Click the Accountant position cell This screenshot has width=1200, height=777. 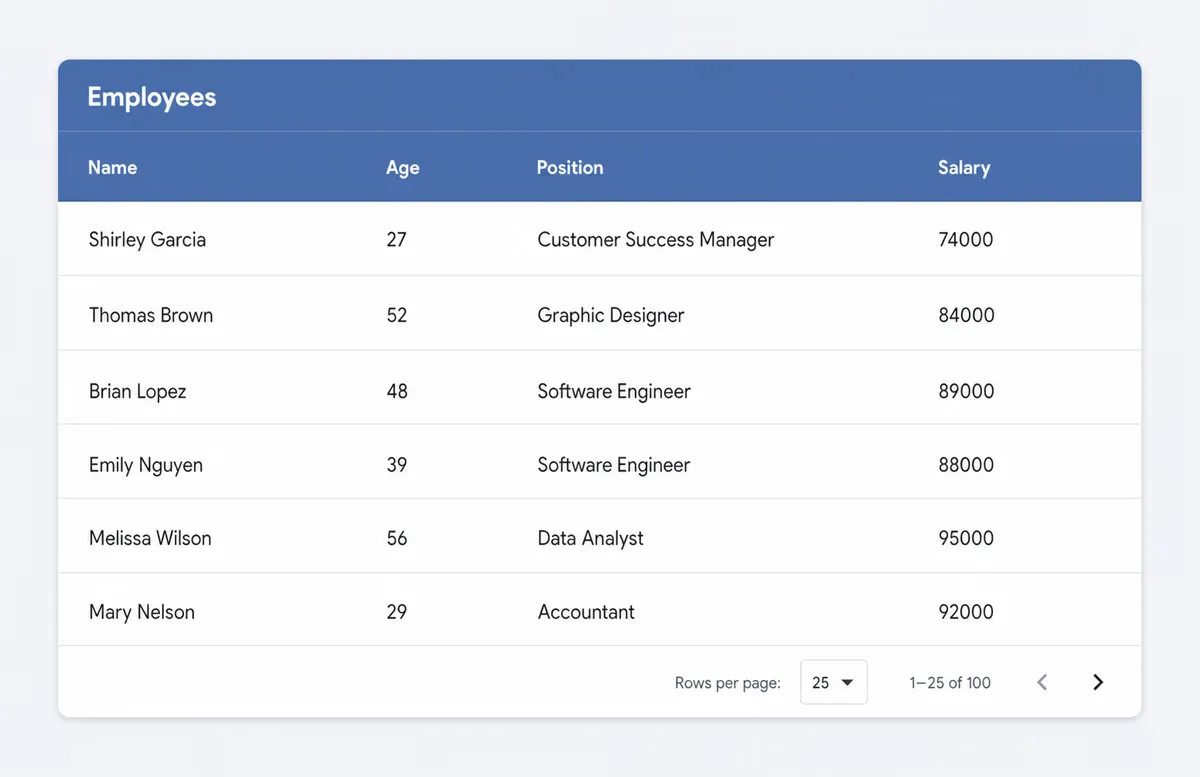(586, 612)
